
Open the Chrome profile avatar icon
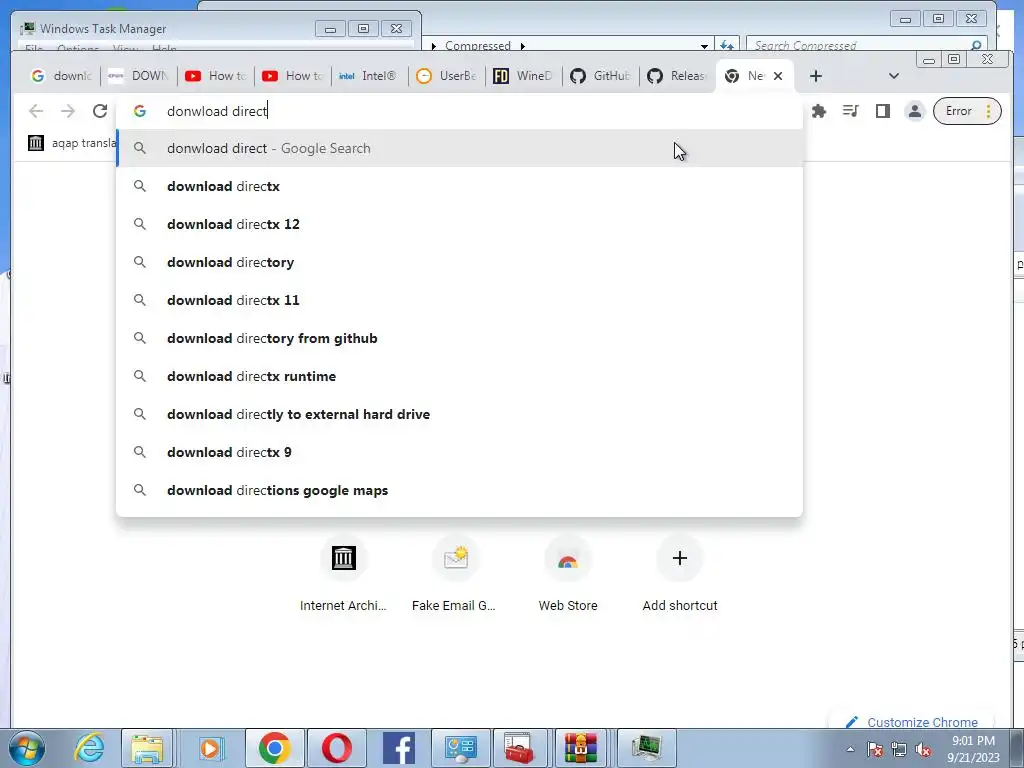click(x=915, y=111)
